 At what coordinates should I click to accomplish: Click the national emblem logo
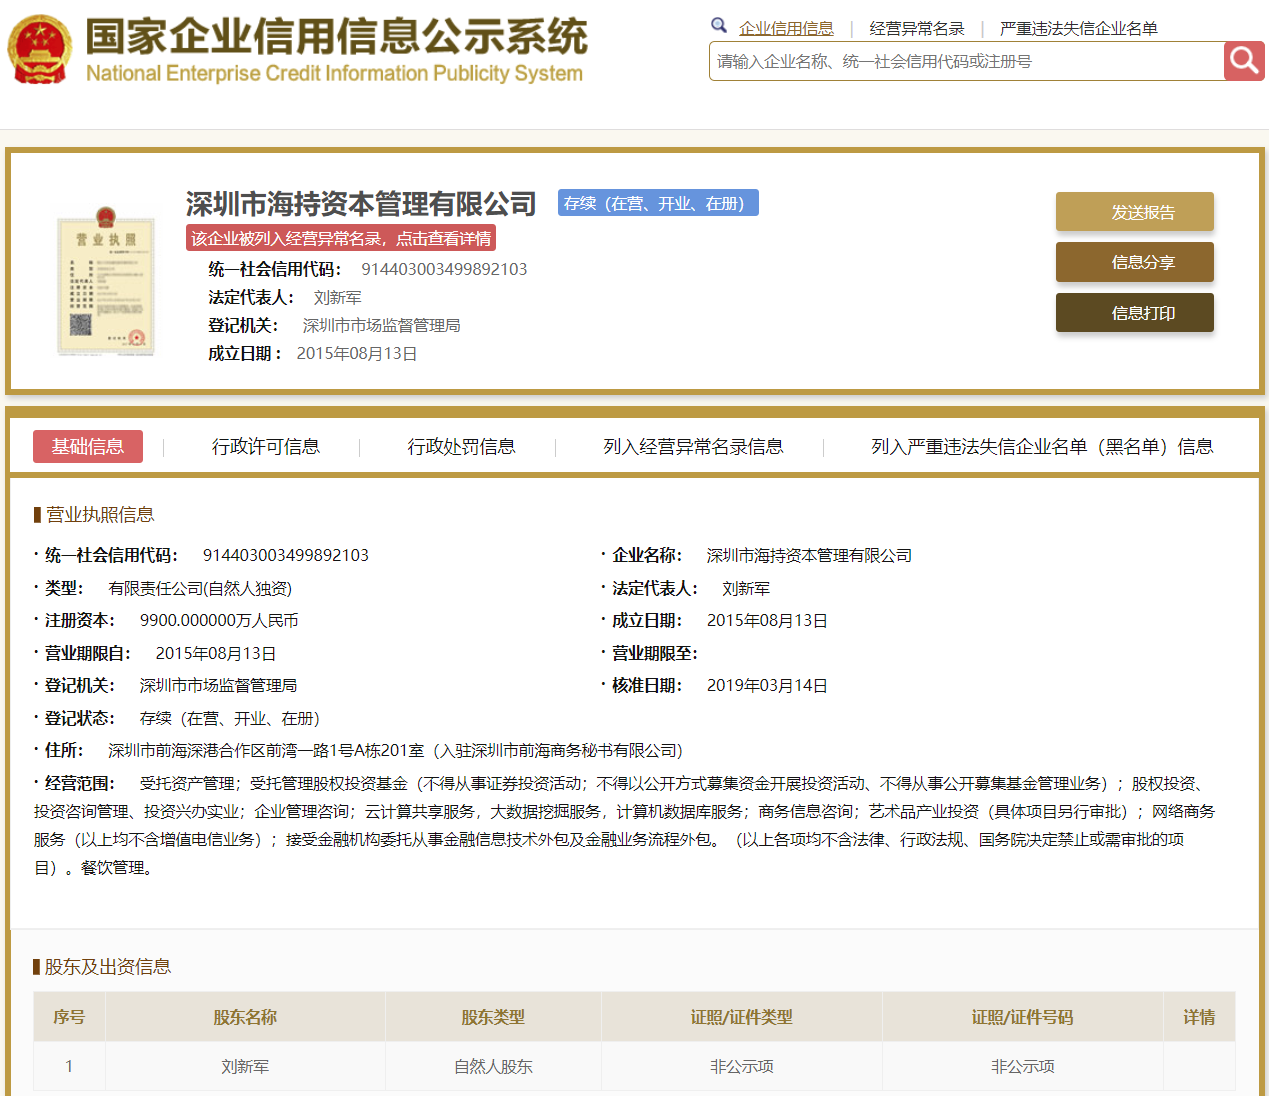(x=40, y=50)
